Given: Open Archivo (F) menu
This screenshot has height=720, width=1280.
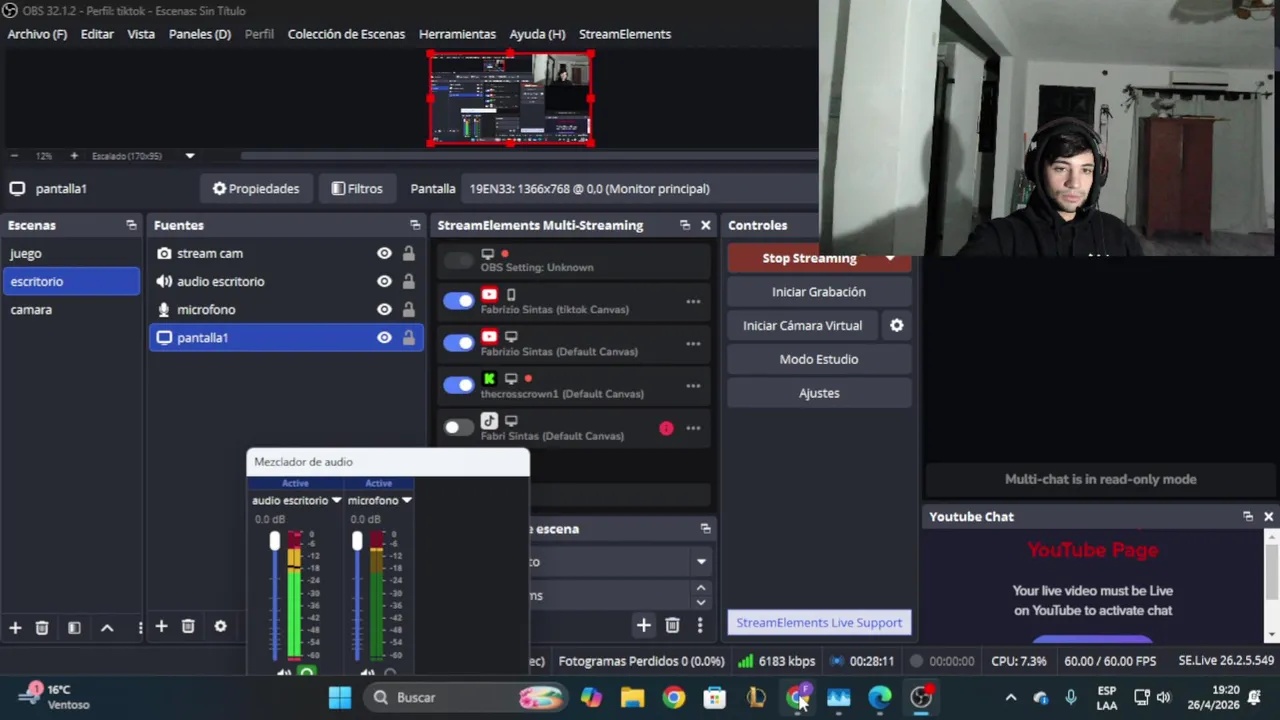Looking at the screenshot, I should pos(37,34).
